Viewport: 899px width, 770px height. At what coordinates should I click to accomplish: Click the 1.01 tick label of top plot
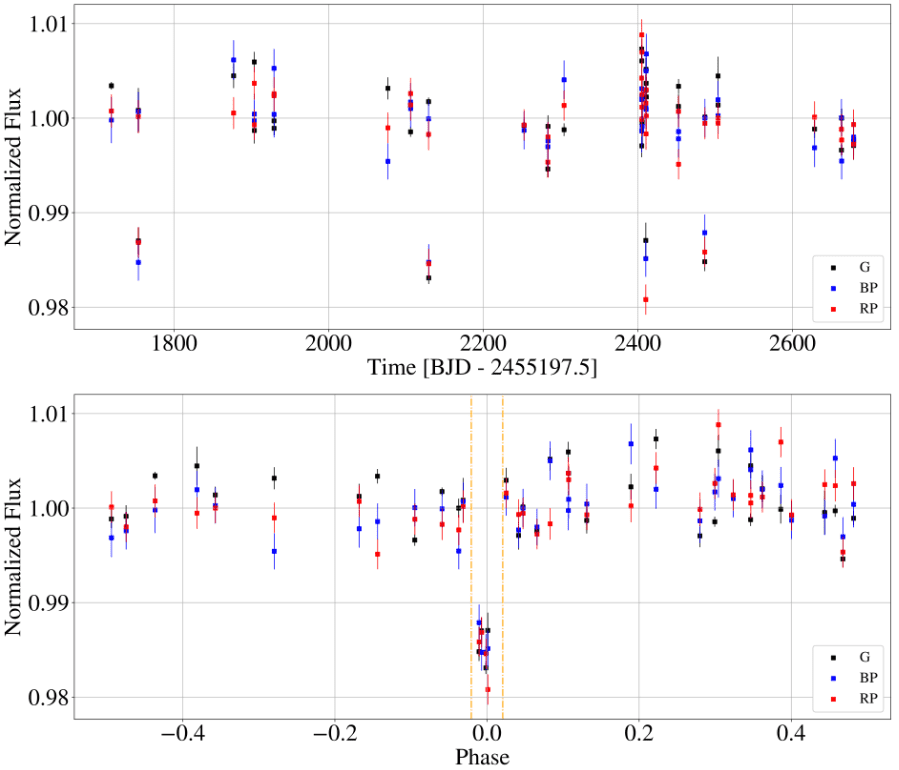click(48, 24)
